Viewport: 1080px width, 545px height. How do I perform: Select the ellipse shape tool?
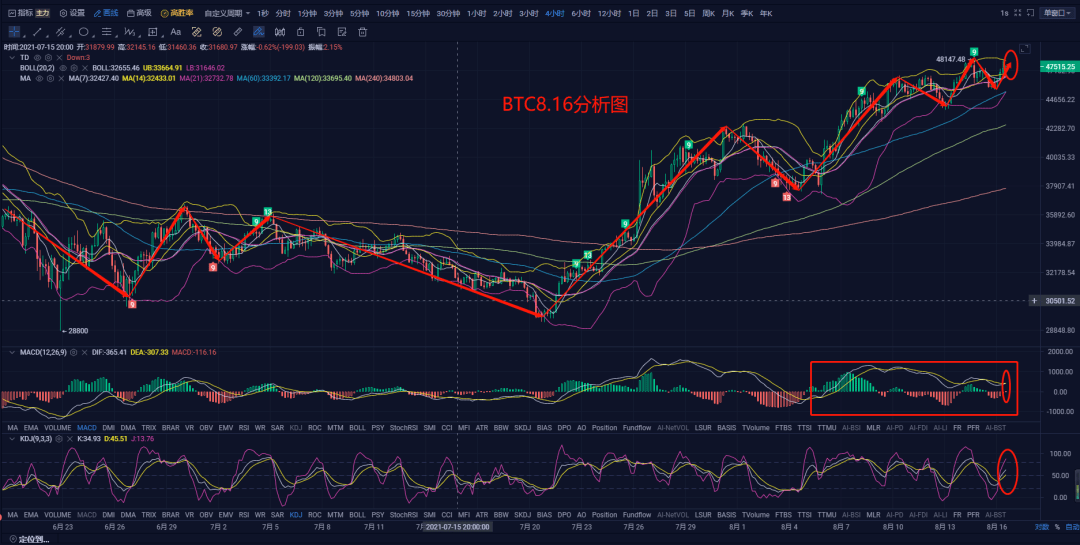pos(83,32)
